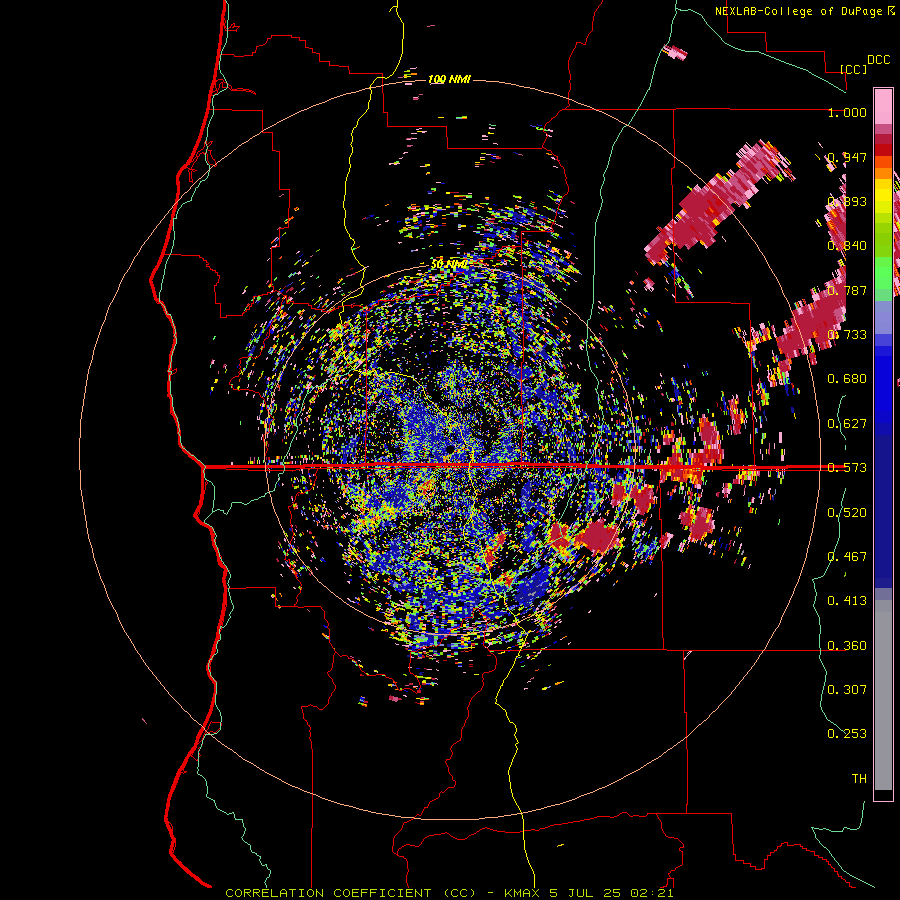Click the 100 NMI range ring label
This screenshot has height=900, width=900.
[x=449, y=79]
